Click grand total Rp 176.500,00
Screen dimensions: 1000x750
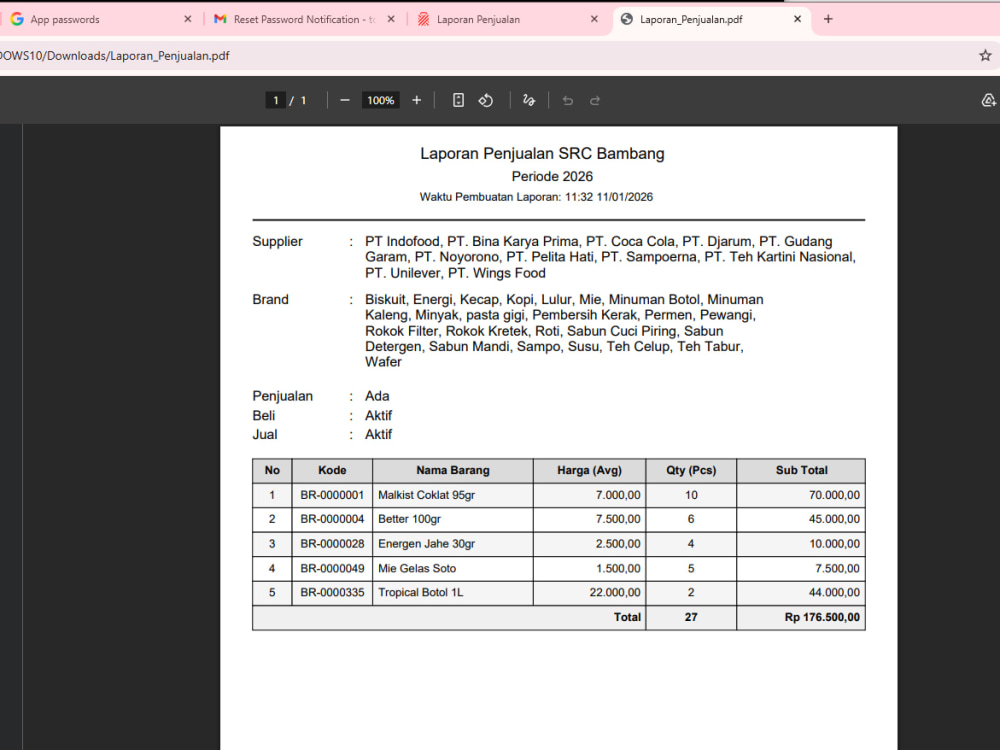pyautogui.click(x=822, y=617)
